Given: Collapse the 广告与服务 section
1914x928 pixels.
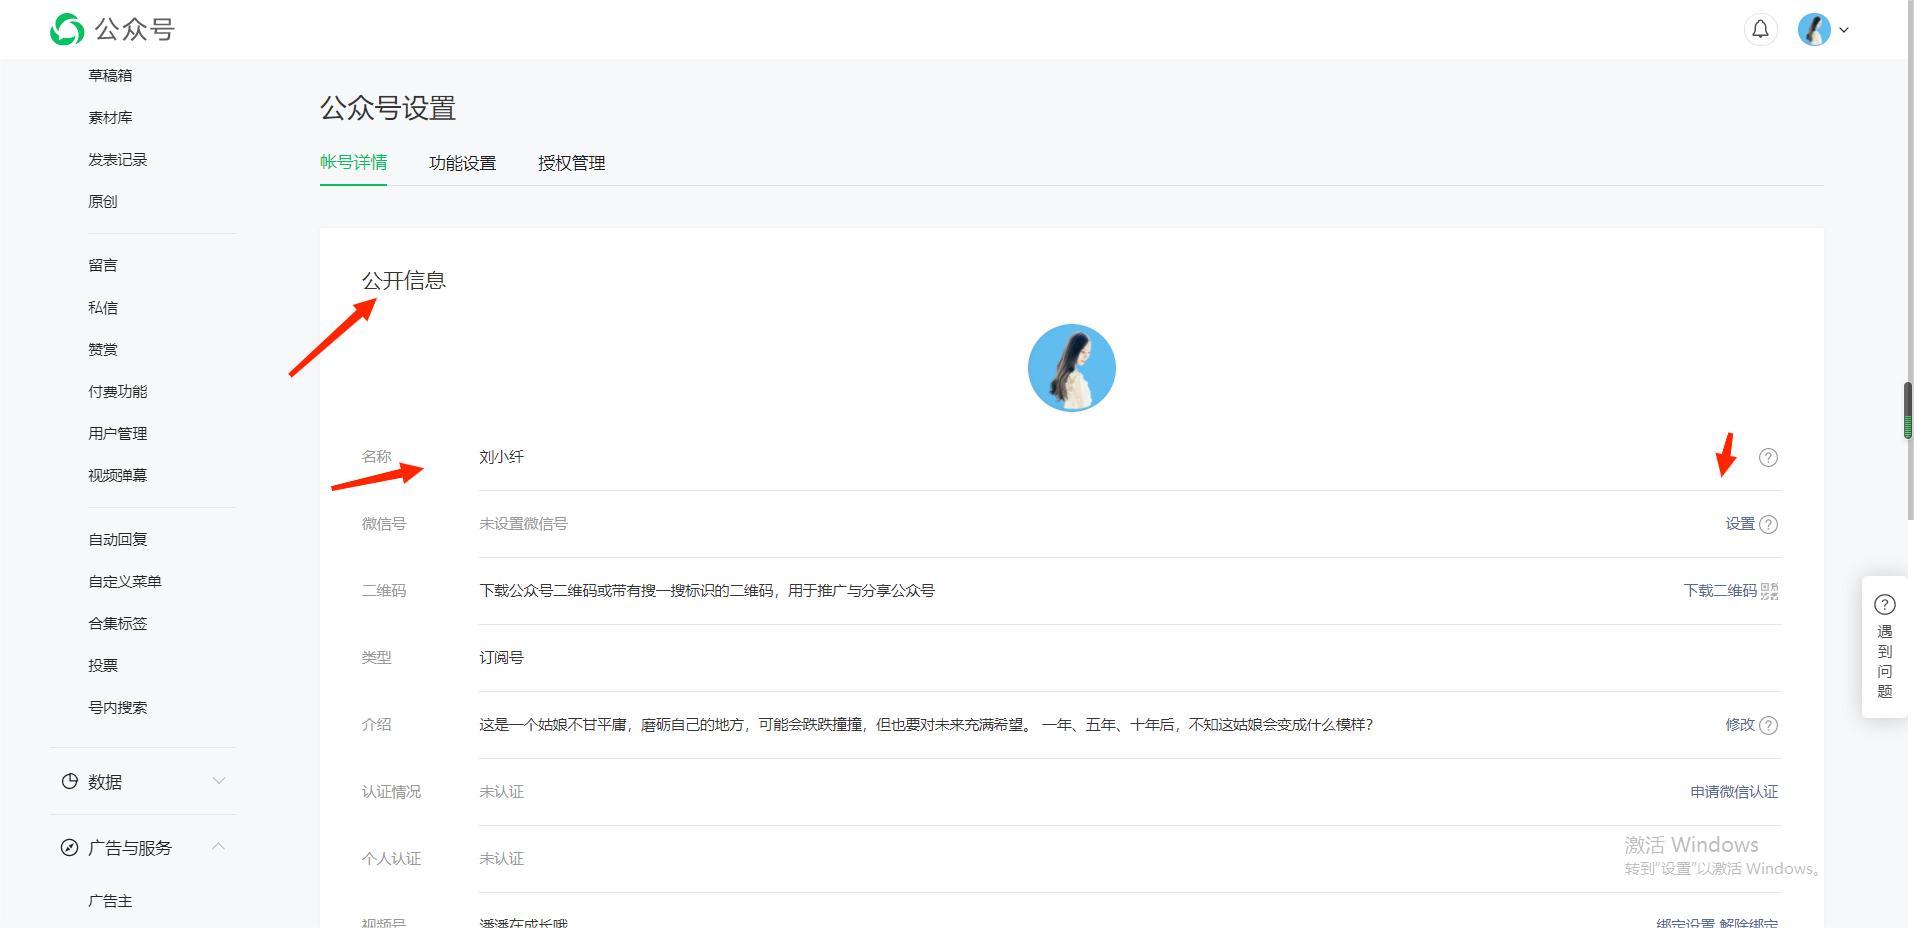Looking at the screenshot, I should coord(219,845).
